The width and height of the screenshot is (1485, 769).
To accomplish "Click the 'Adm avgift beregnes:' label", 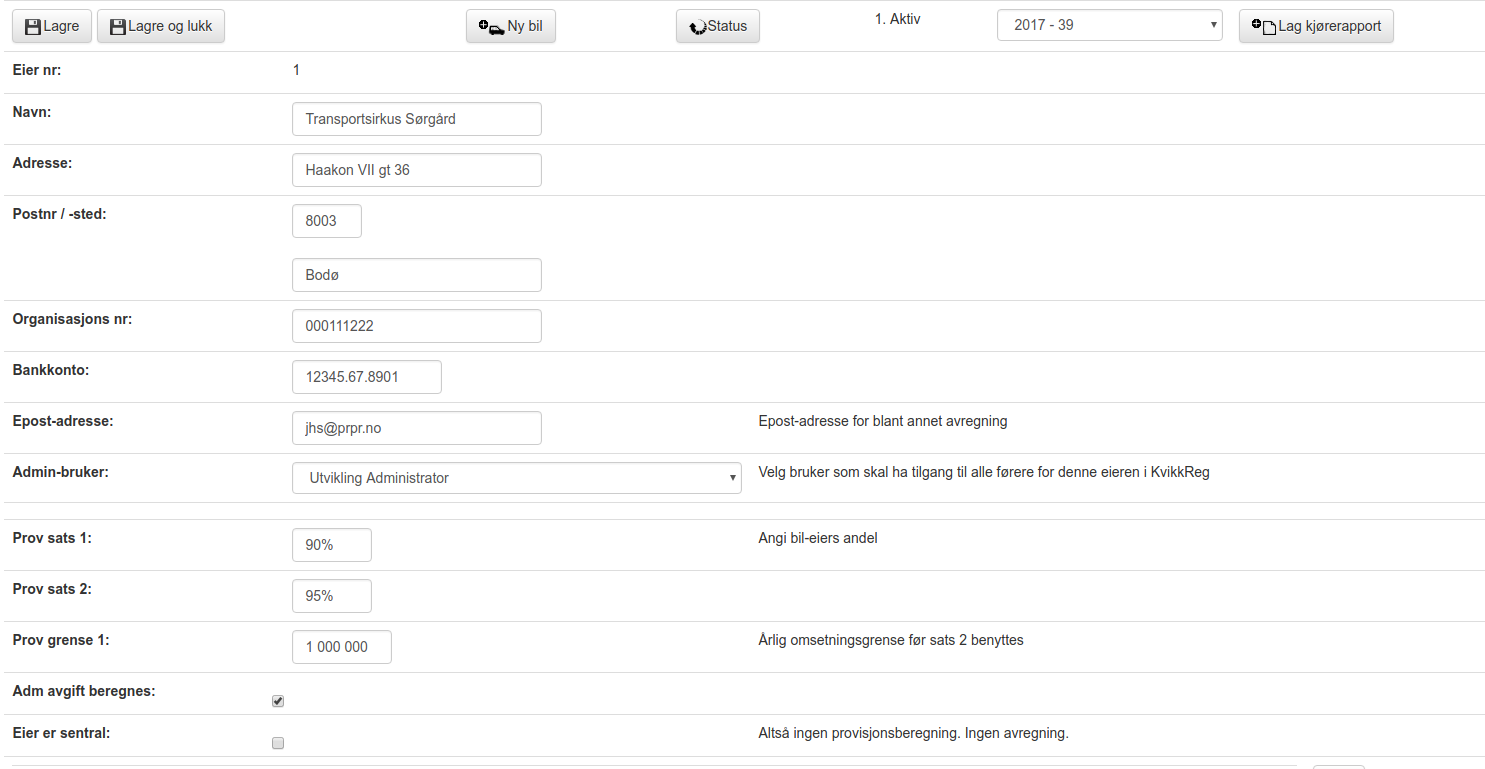I will click(84, 691).
